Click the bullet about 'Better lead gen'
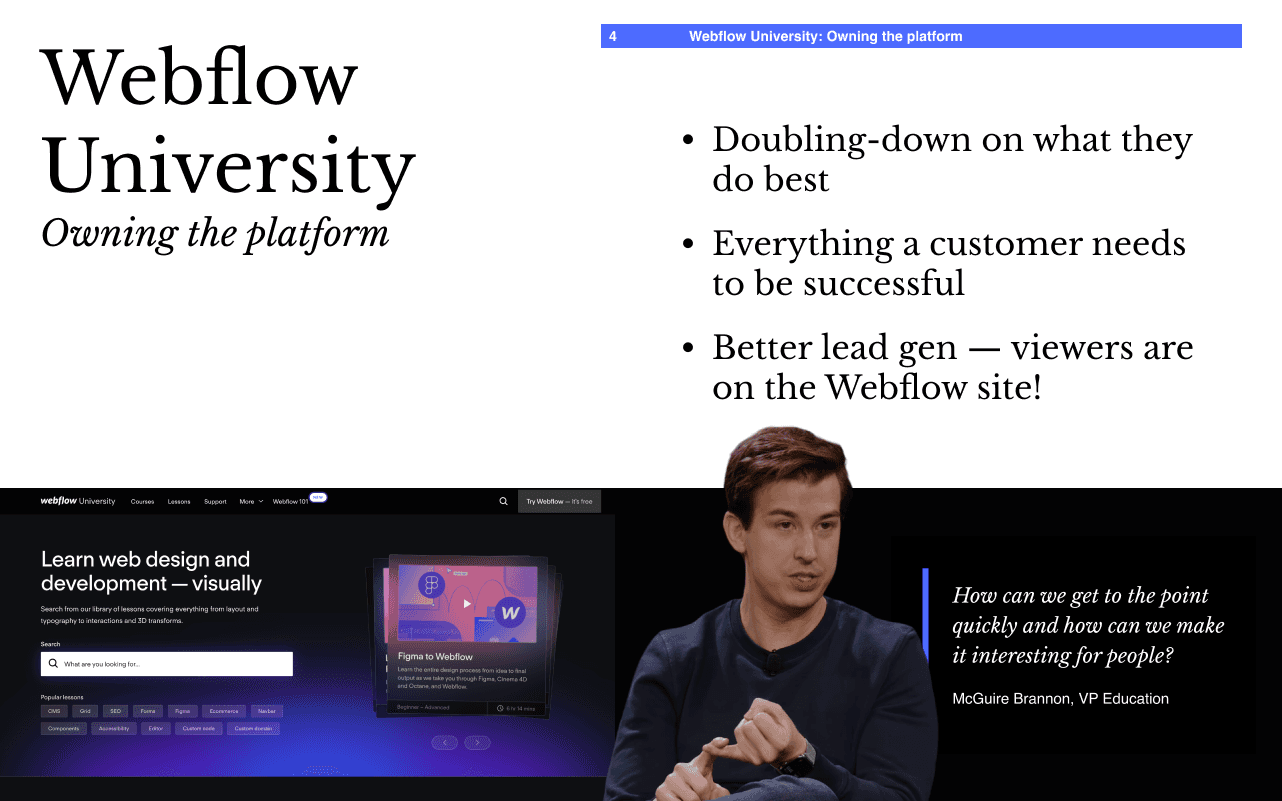Screen dimensions: 1282x801 [952, 367]
